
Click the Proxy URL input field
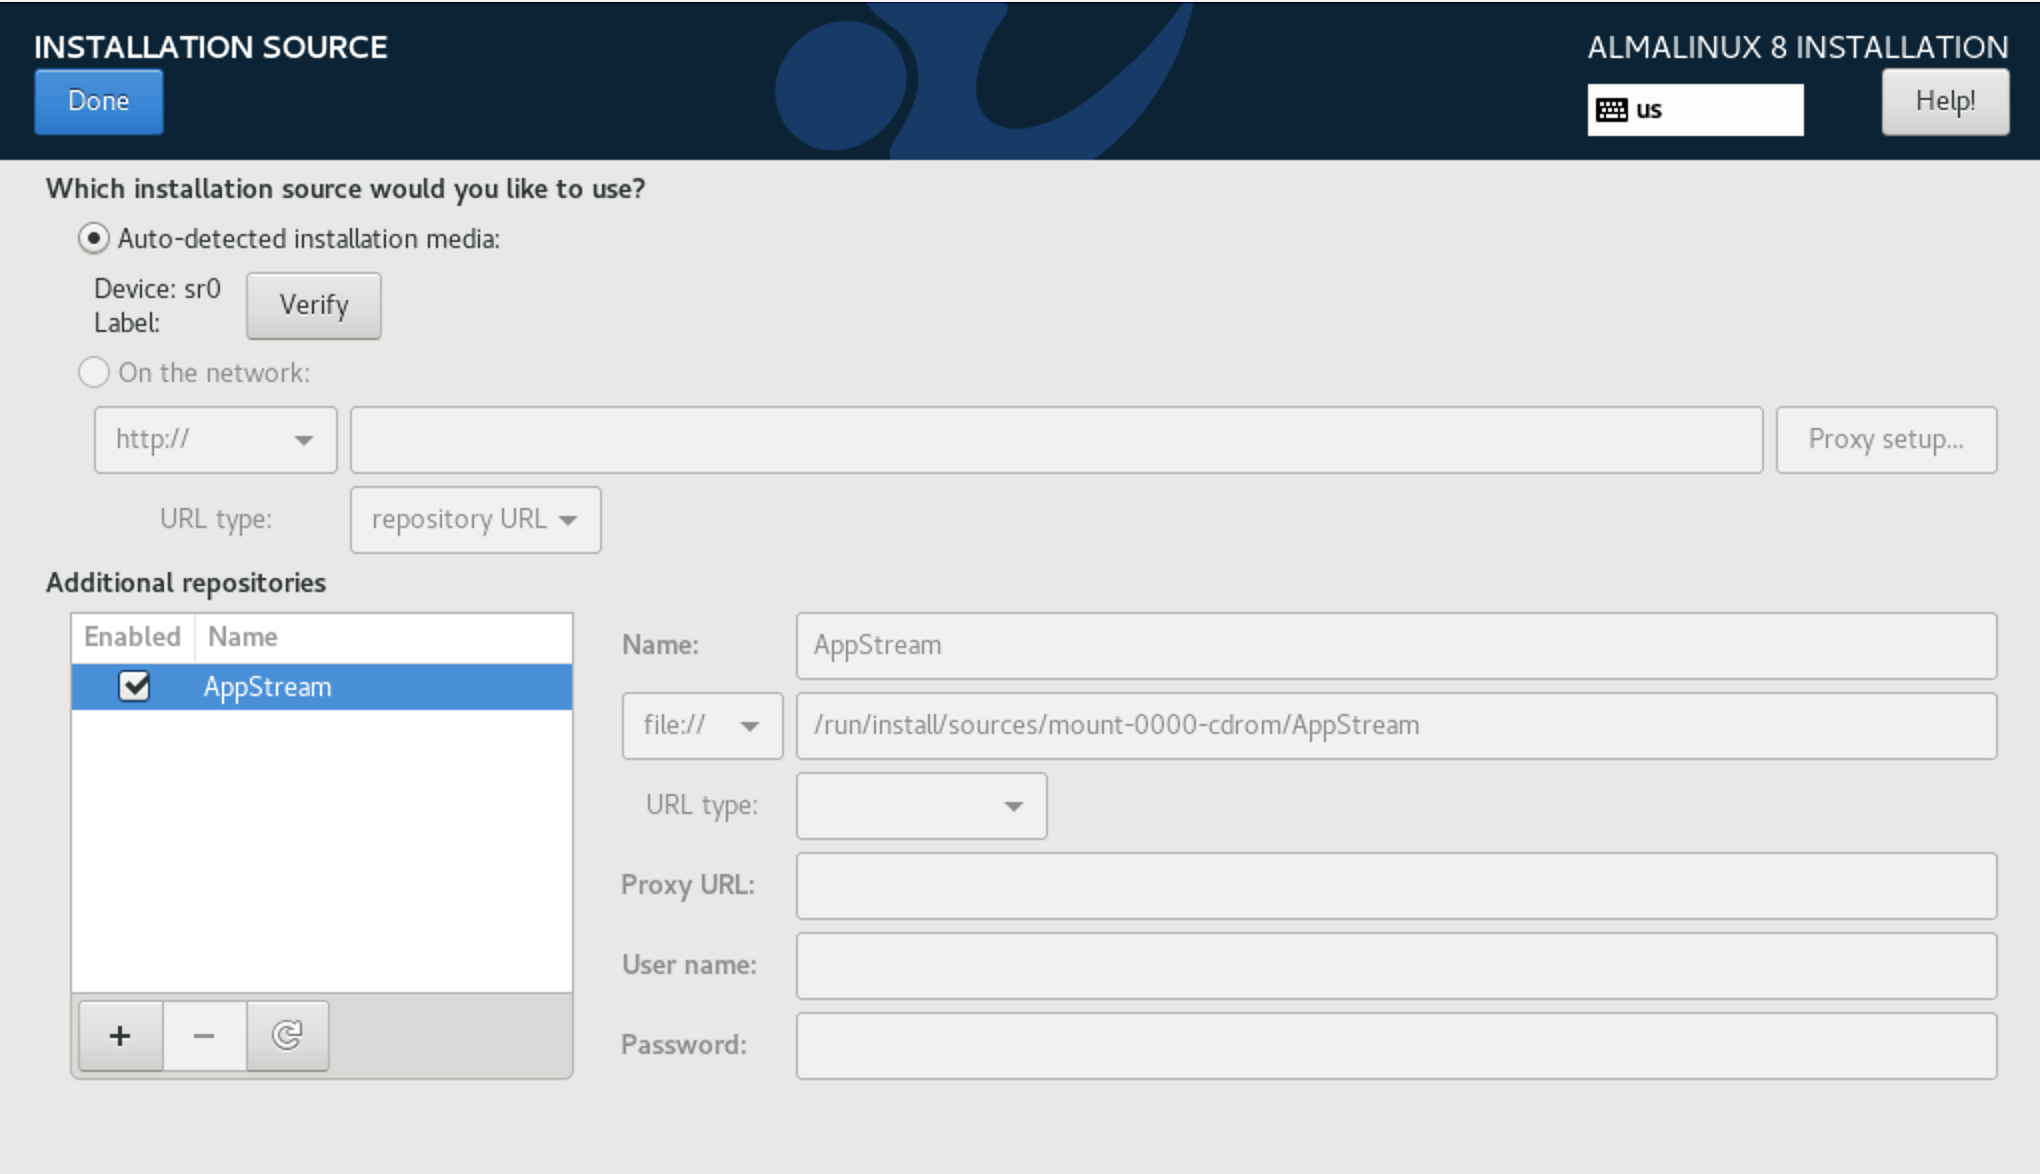click(x=1395, y=886)
